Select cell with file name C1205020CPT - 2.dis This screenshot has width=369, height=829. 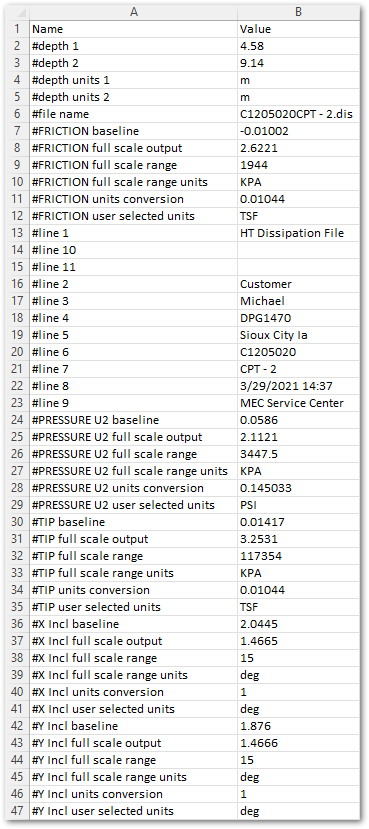(x=299, y=114)
